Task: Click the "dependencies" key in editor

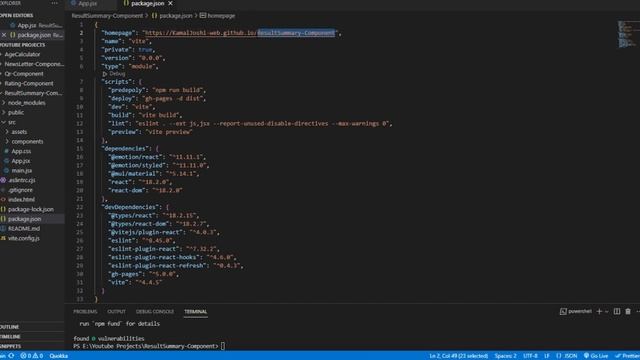Action: pos(126,149)
